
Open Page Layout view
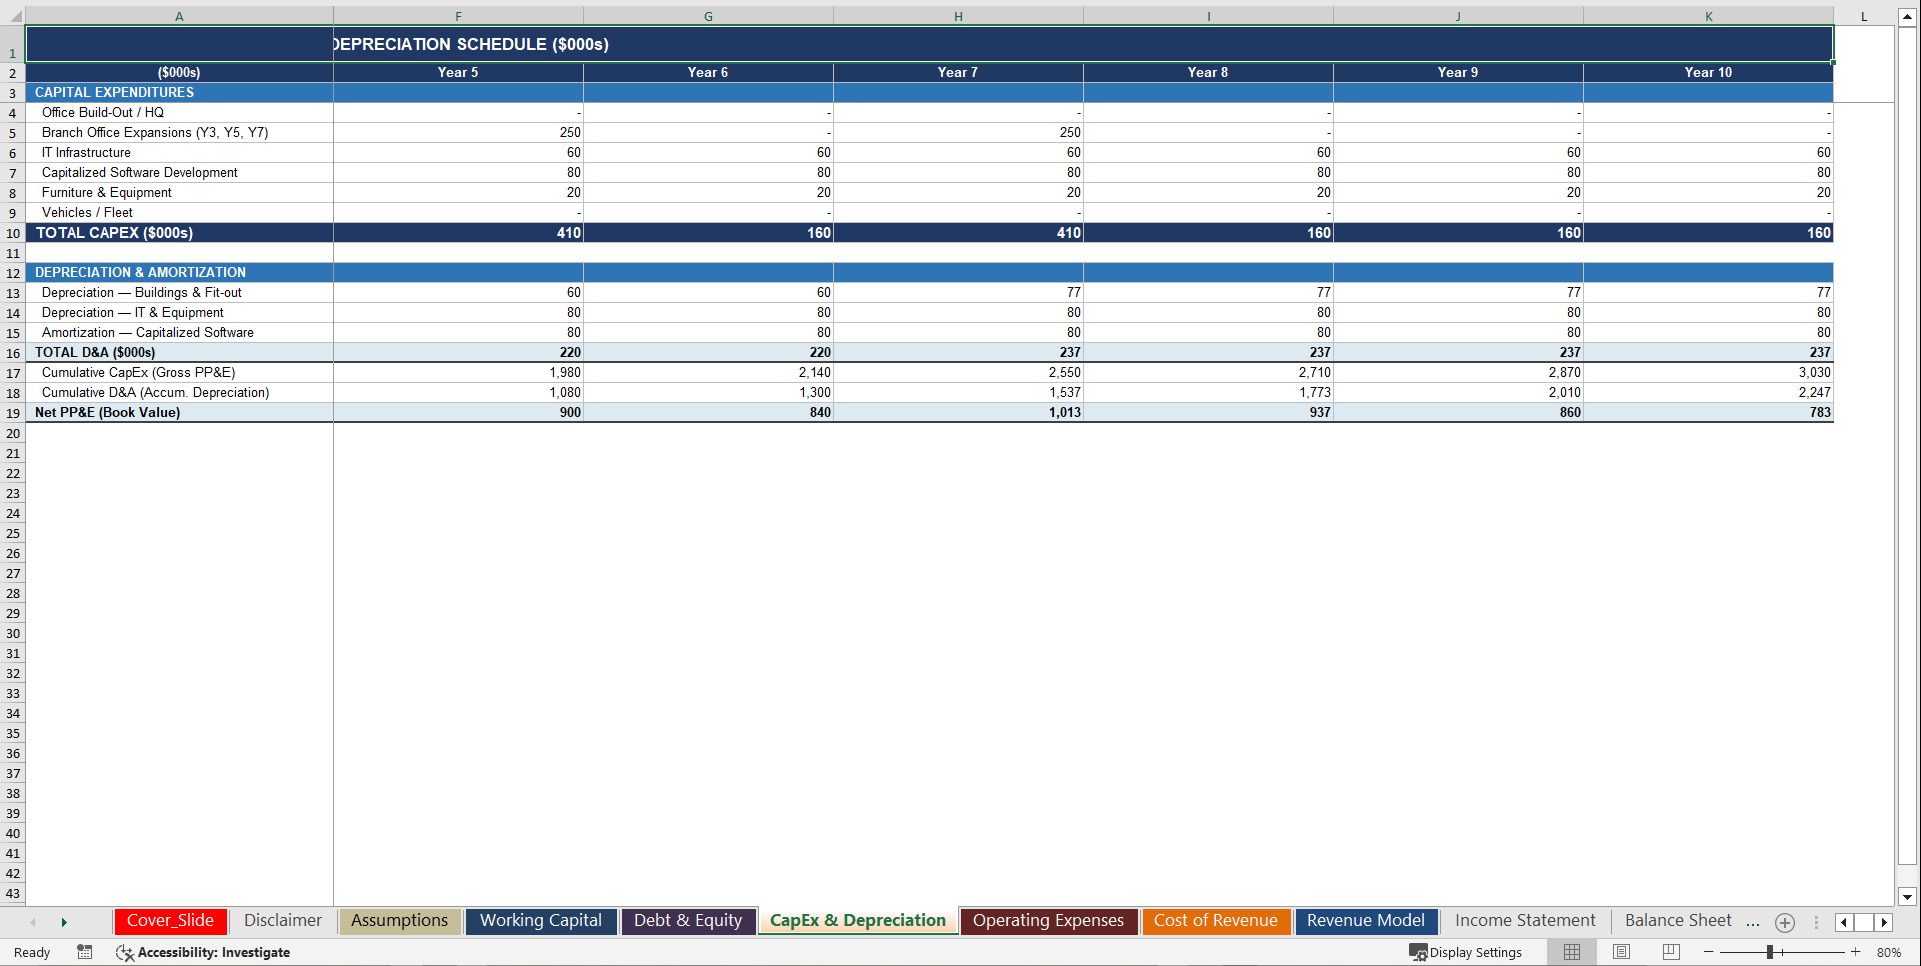click(x=1620, y=952)
